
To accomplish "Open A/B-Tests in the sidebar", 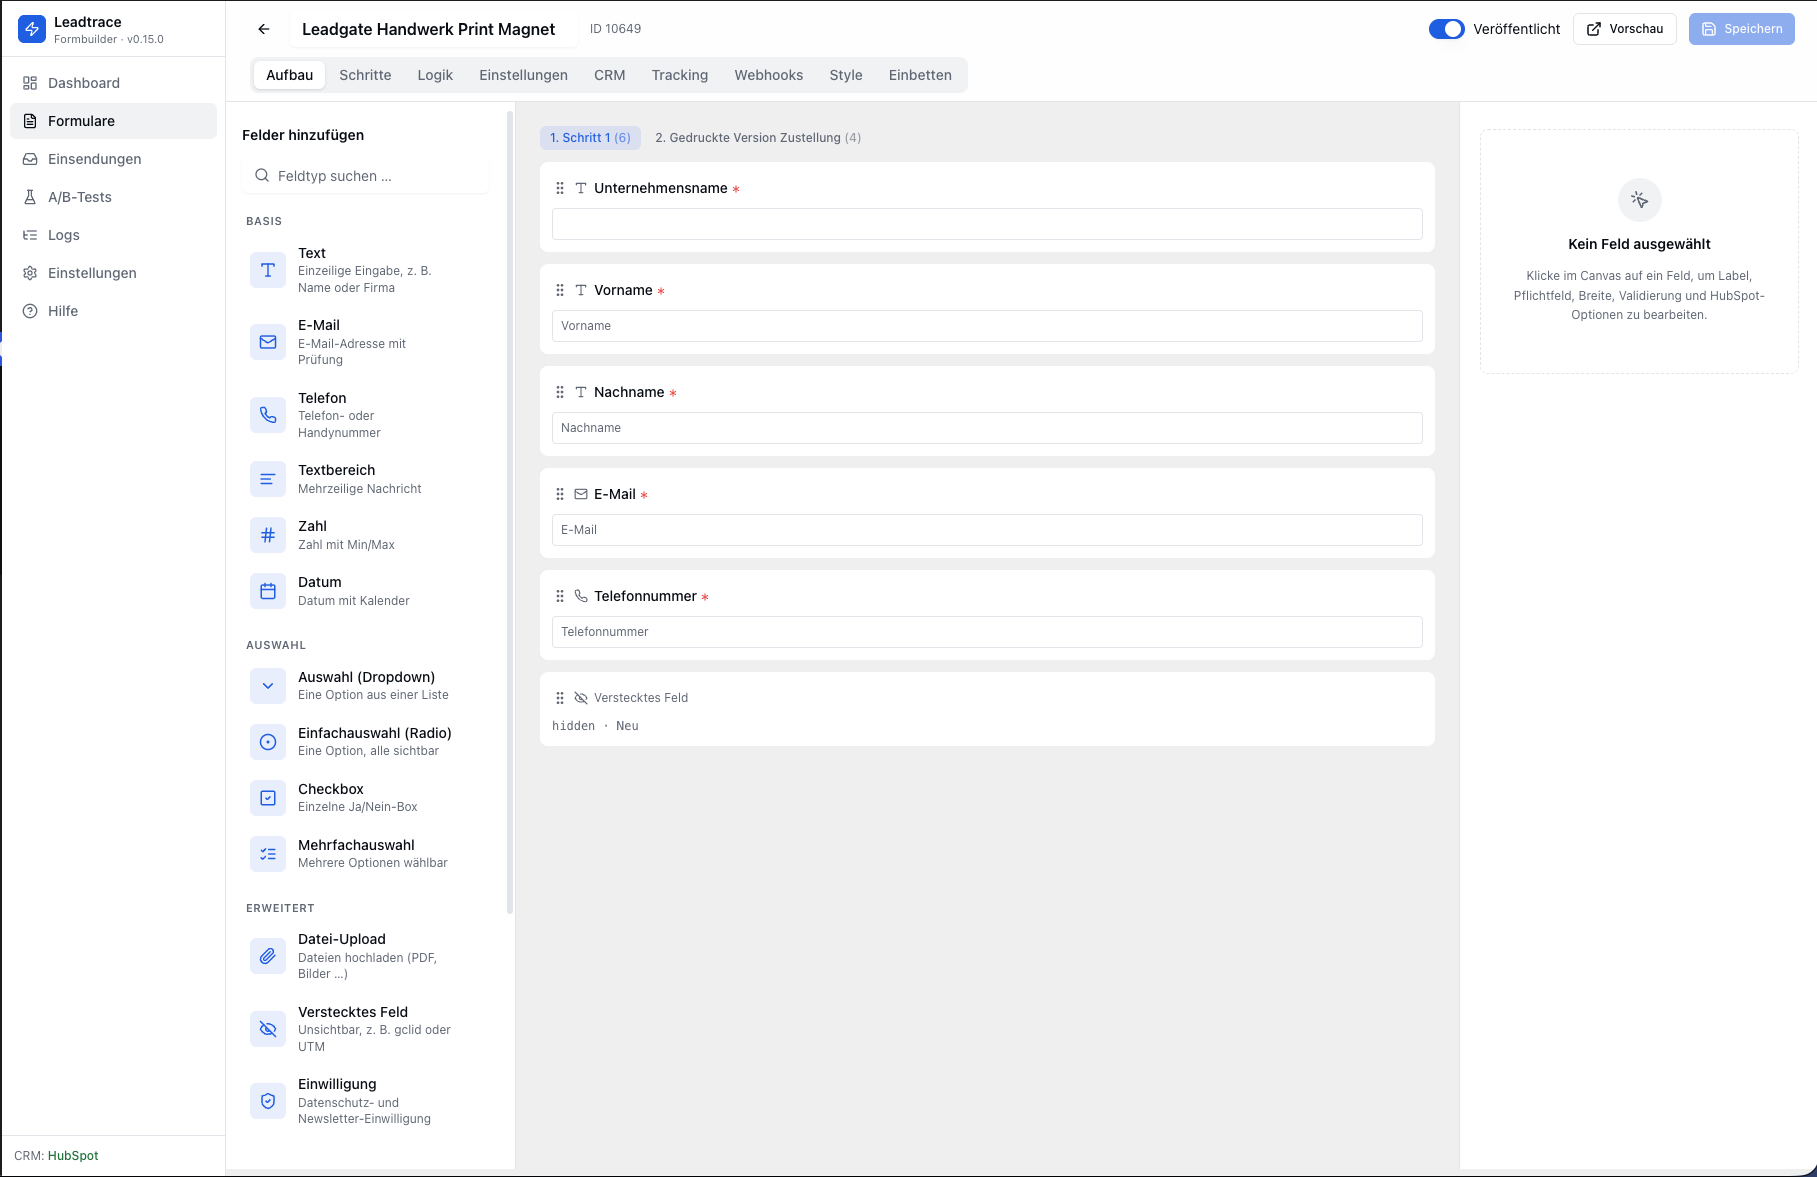I will 113,197.
